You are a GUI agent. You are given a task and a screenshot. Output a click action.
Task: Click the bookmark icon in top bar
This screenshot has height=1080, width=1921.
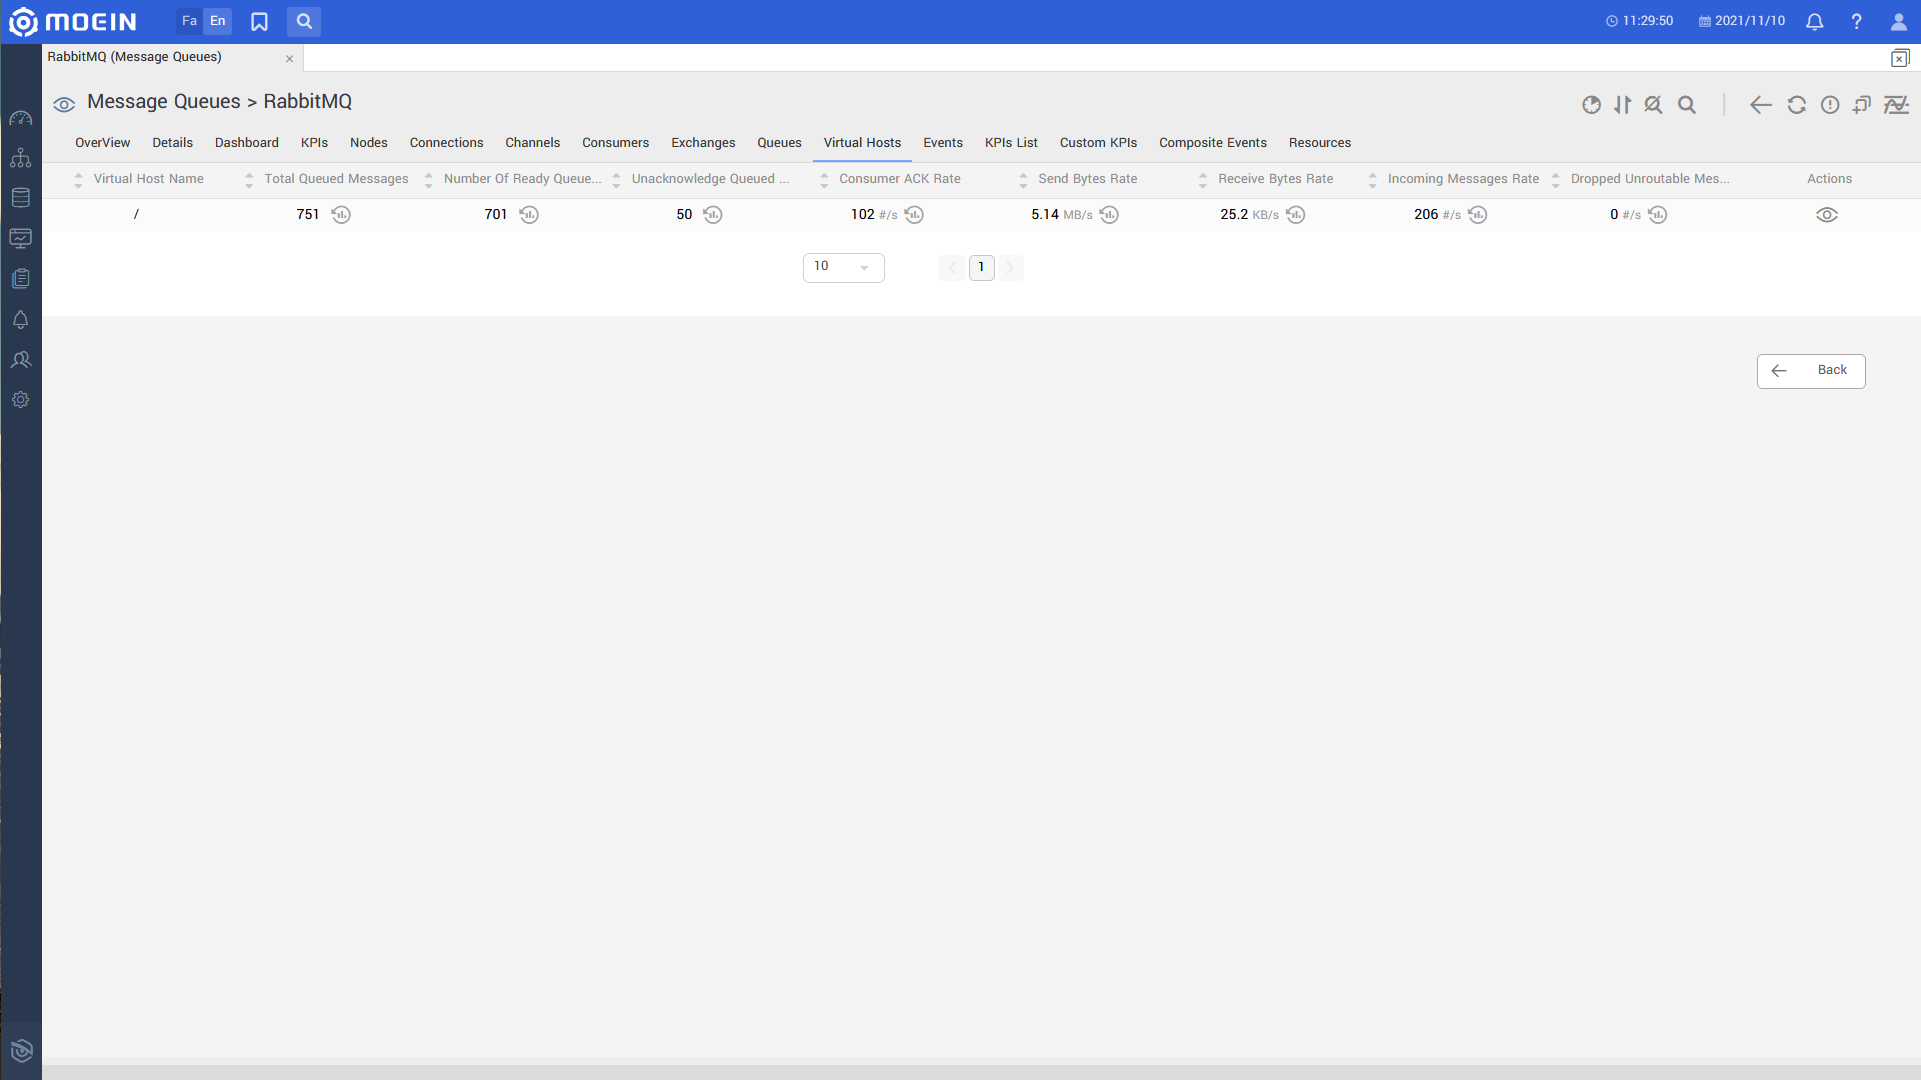[259, 21]
